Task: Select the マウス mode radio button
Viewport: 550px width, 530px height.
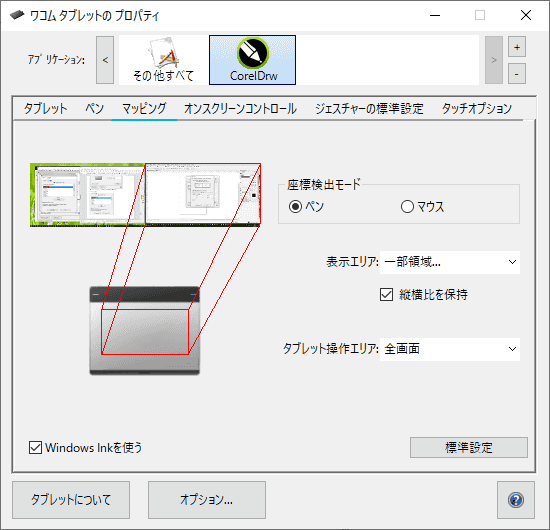Action: 407,207
